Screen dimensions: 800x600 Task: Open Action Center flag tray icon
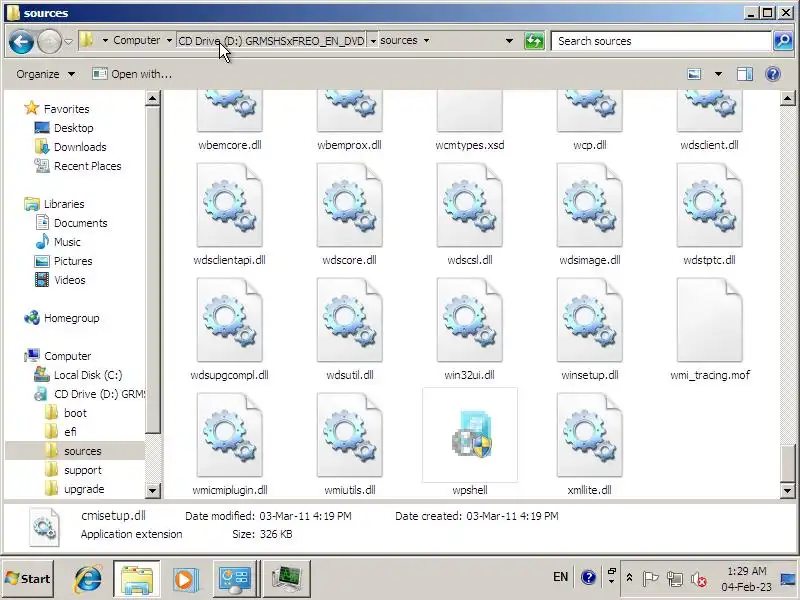coord(650,578)
